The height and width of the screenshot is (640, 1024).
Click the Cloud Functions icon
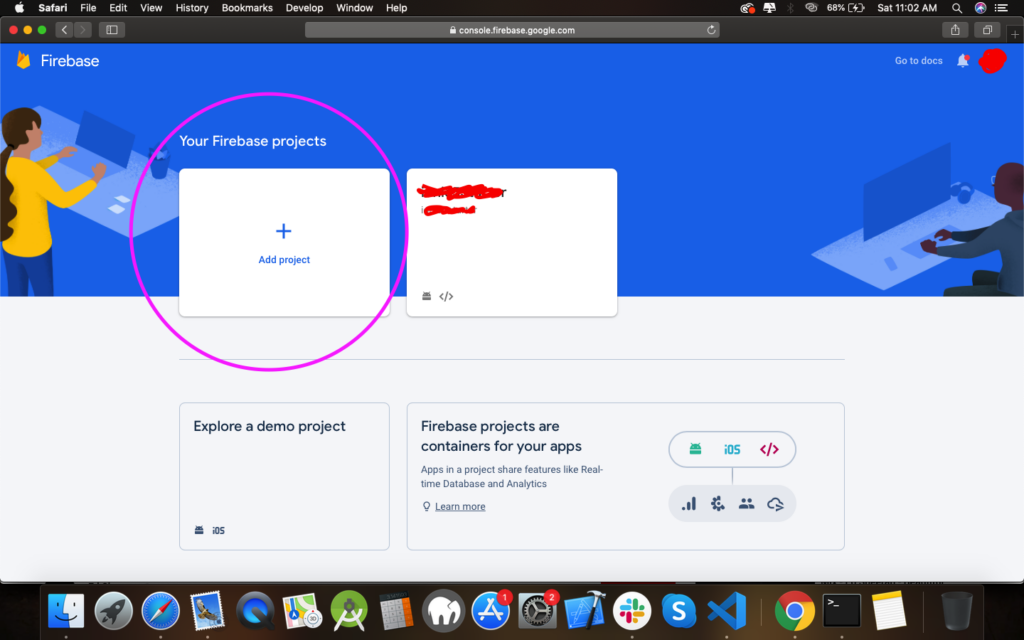pyautogui.click(x=776, y=503)
